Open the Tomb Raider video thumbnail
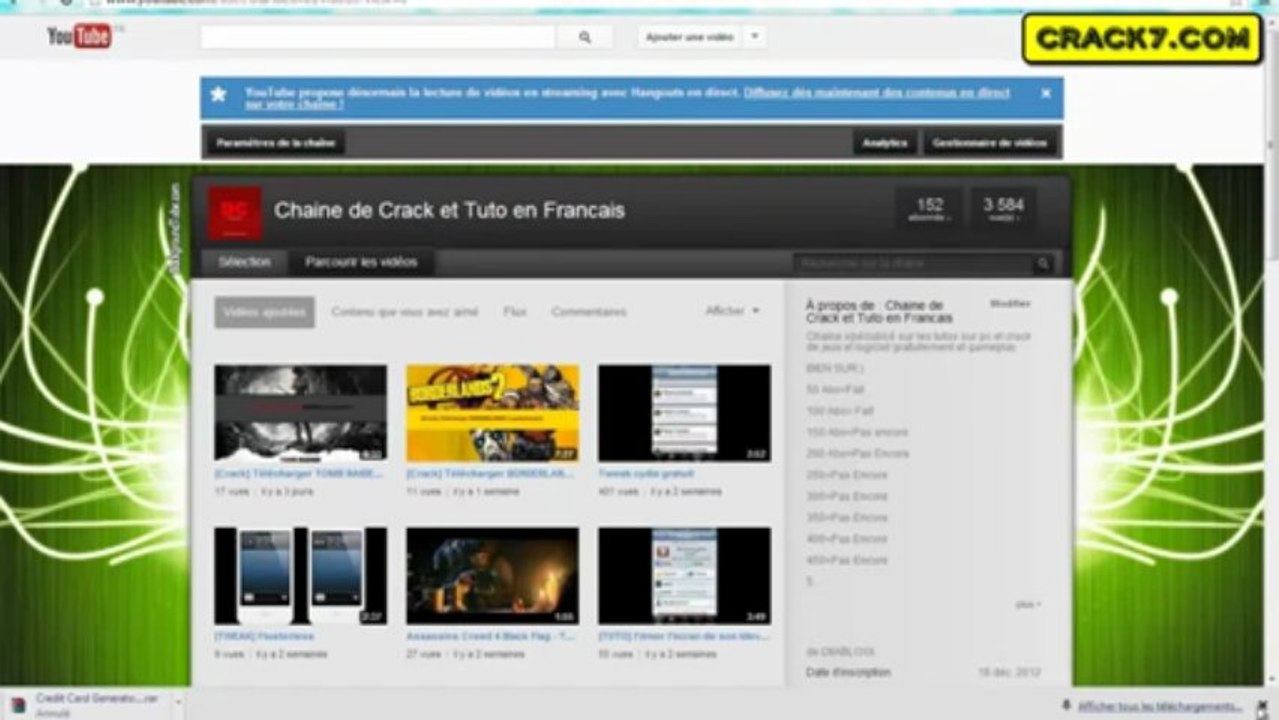This screenshot has height=720, width=1279. (x=300, y=413)
